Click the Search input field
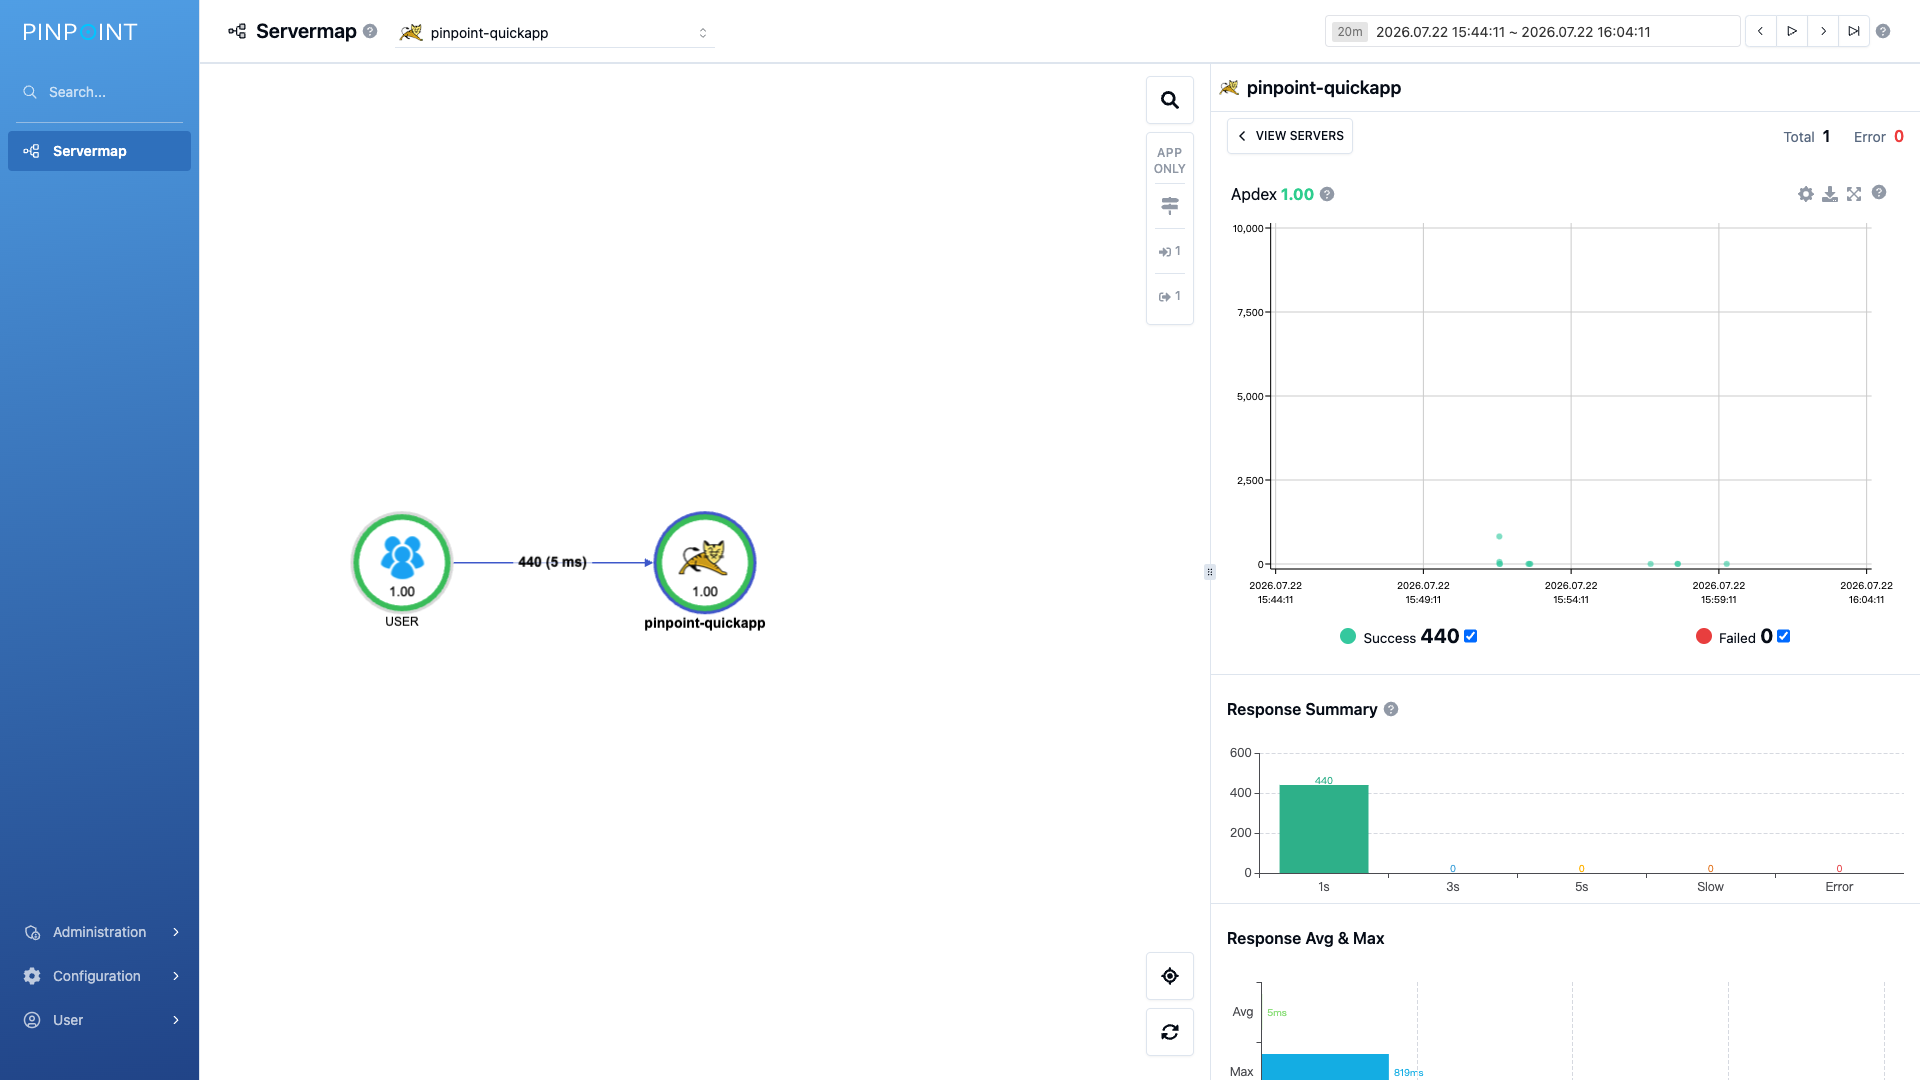The height and width of the screenshot is (1080, 1920). pyautogui.click(x=100, y=92)
